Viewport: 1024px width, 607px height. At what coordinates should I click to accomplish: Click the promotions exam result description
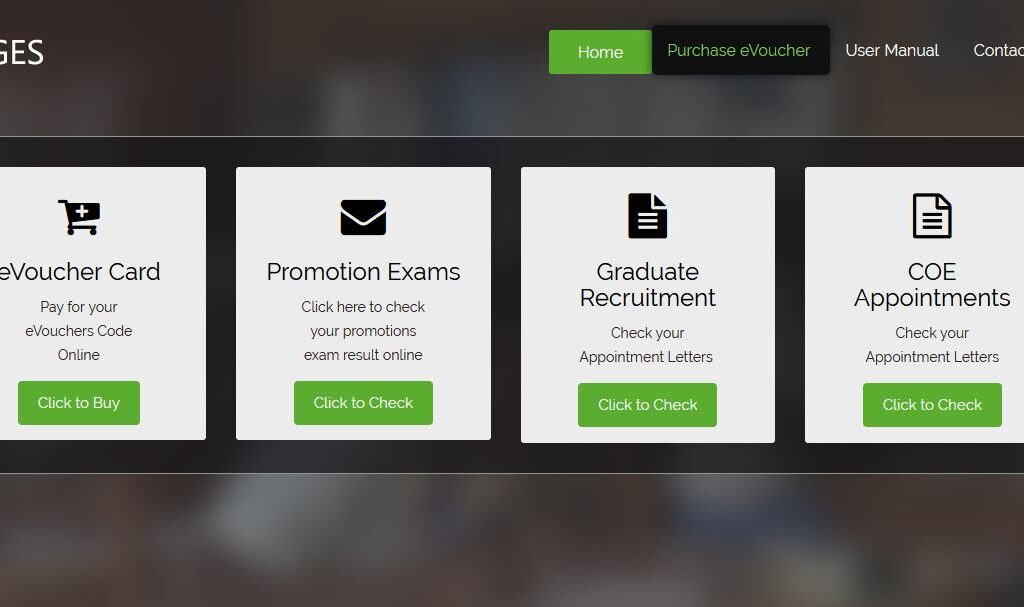click(x=363, y=331)
